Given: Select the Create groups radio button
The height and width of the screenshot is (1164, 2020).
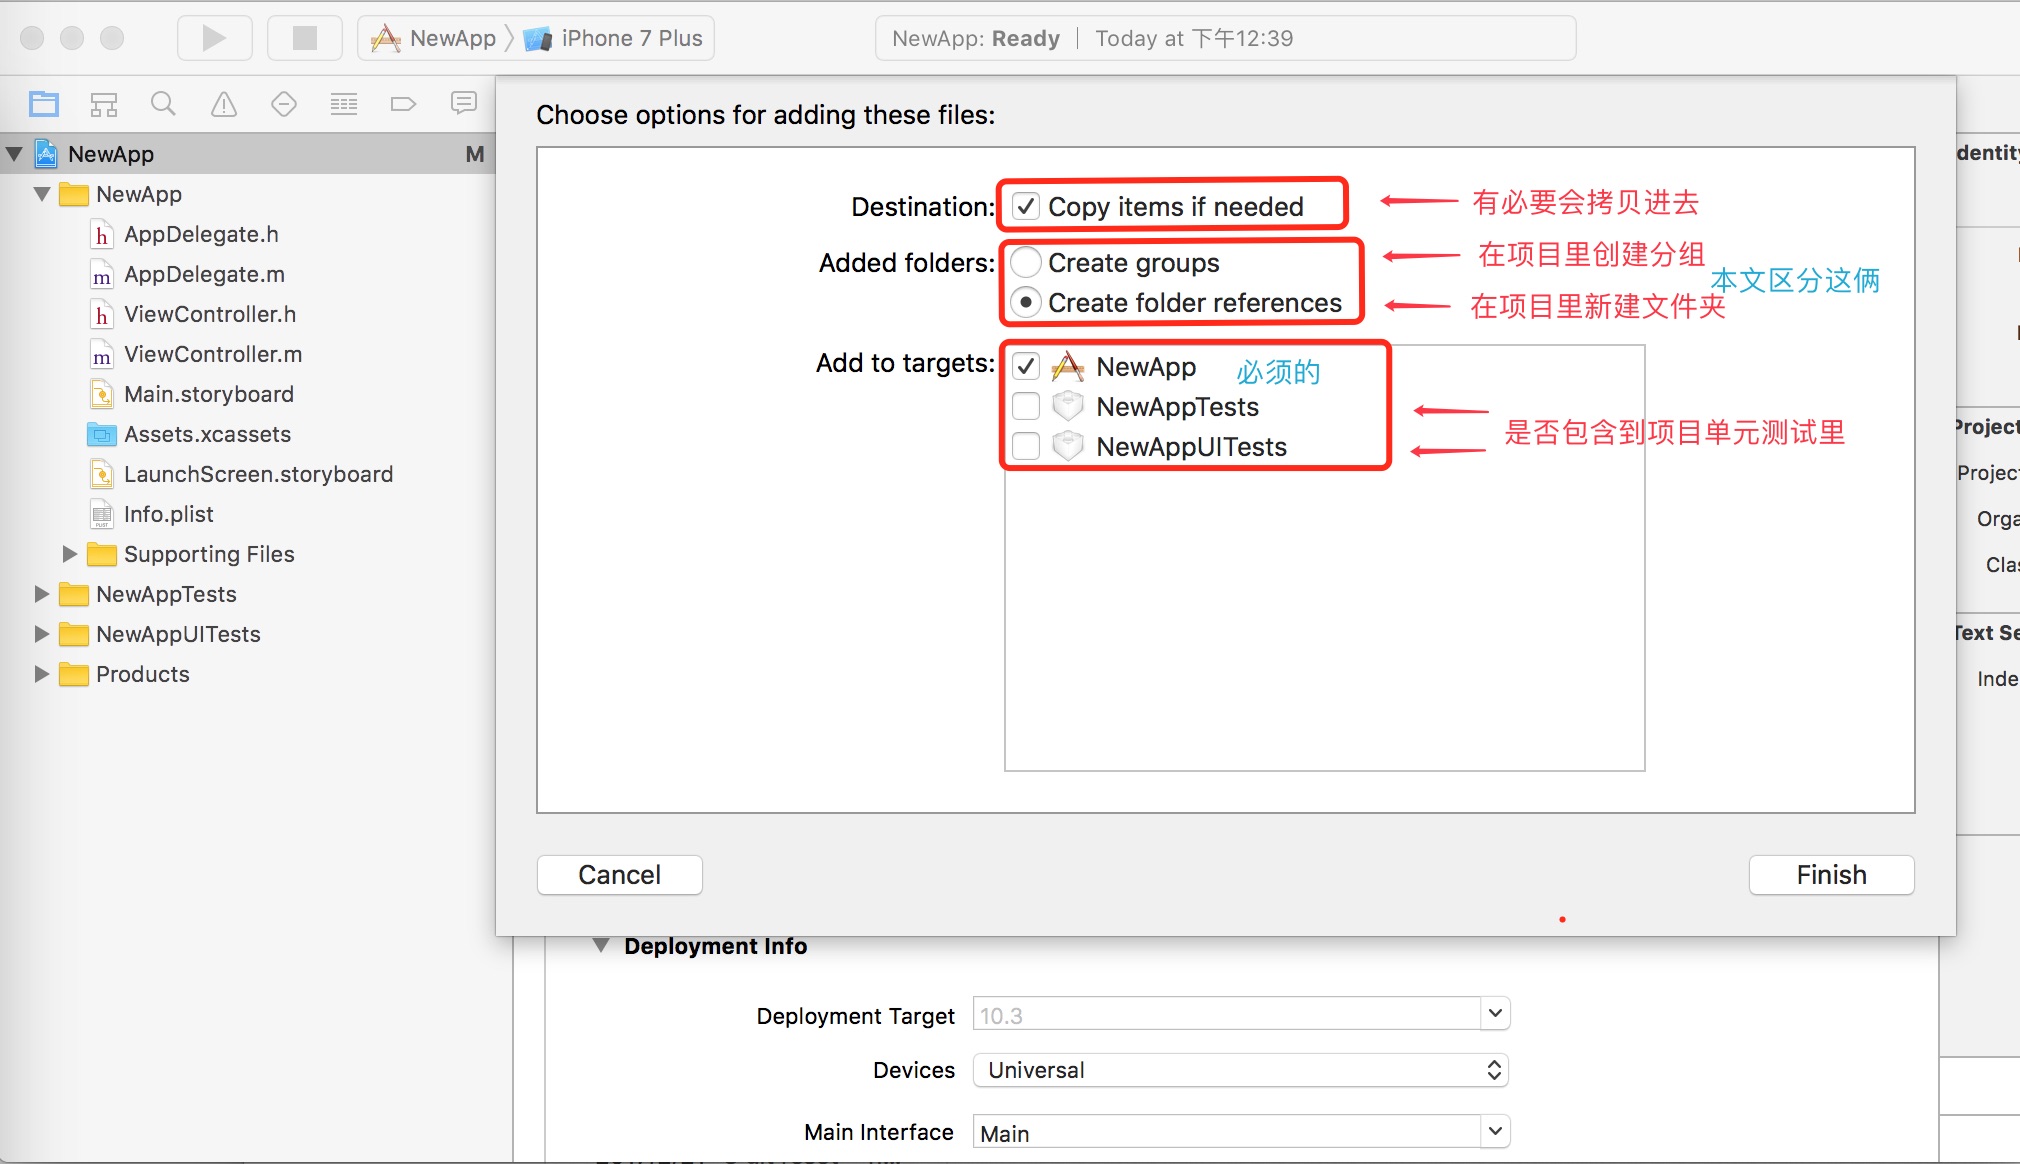Looking at the screenshot, I should 1026,262.
